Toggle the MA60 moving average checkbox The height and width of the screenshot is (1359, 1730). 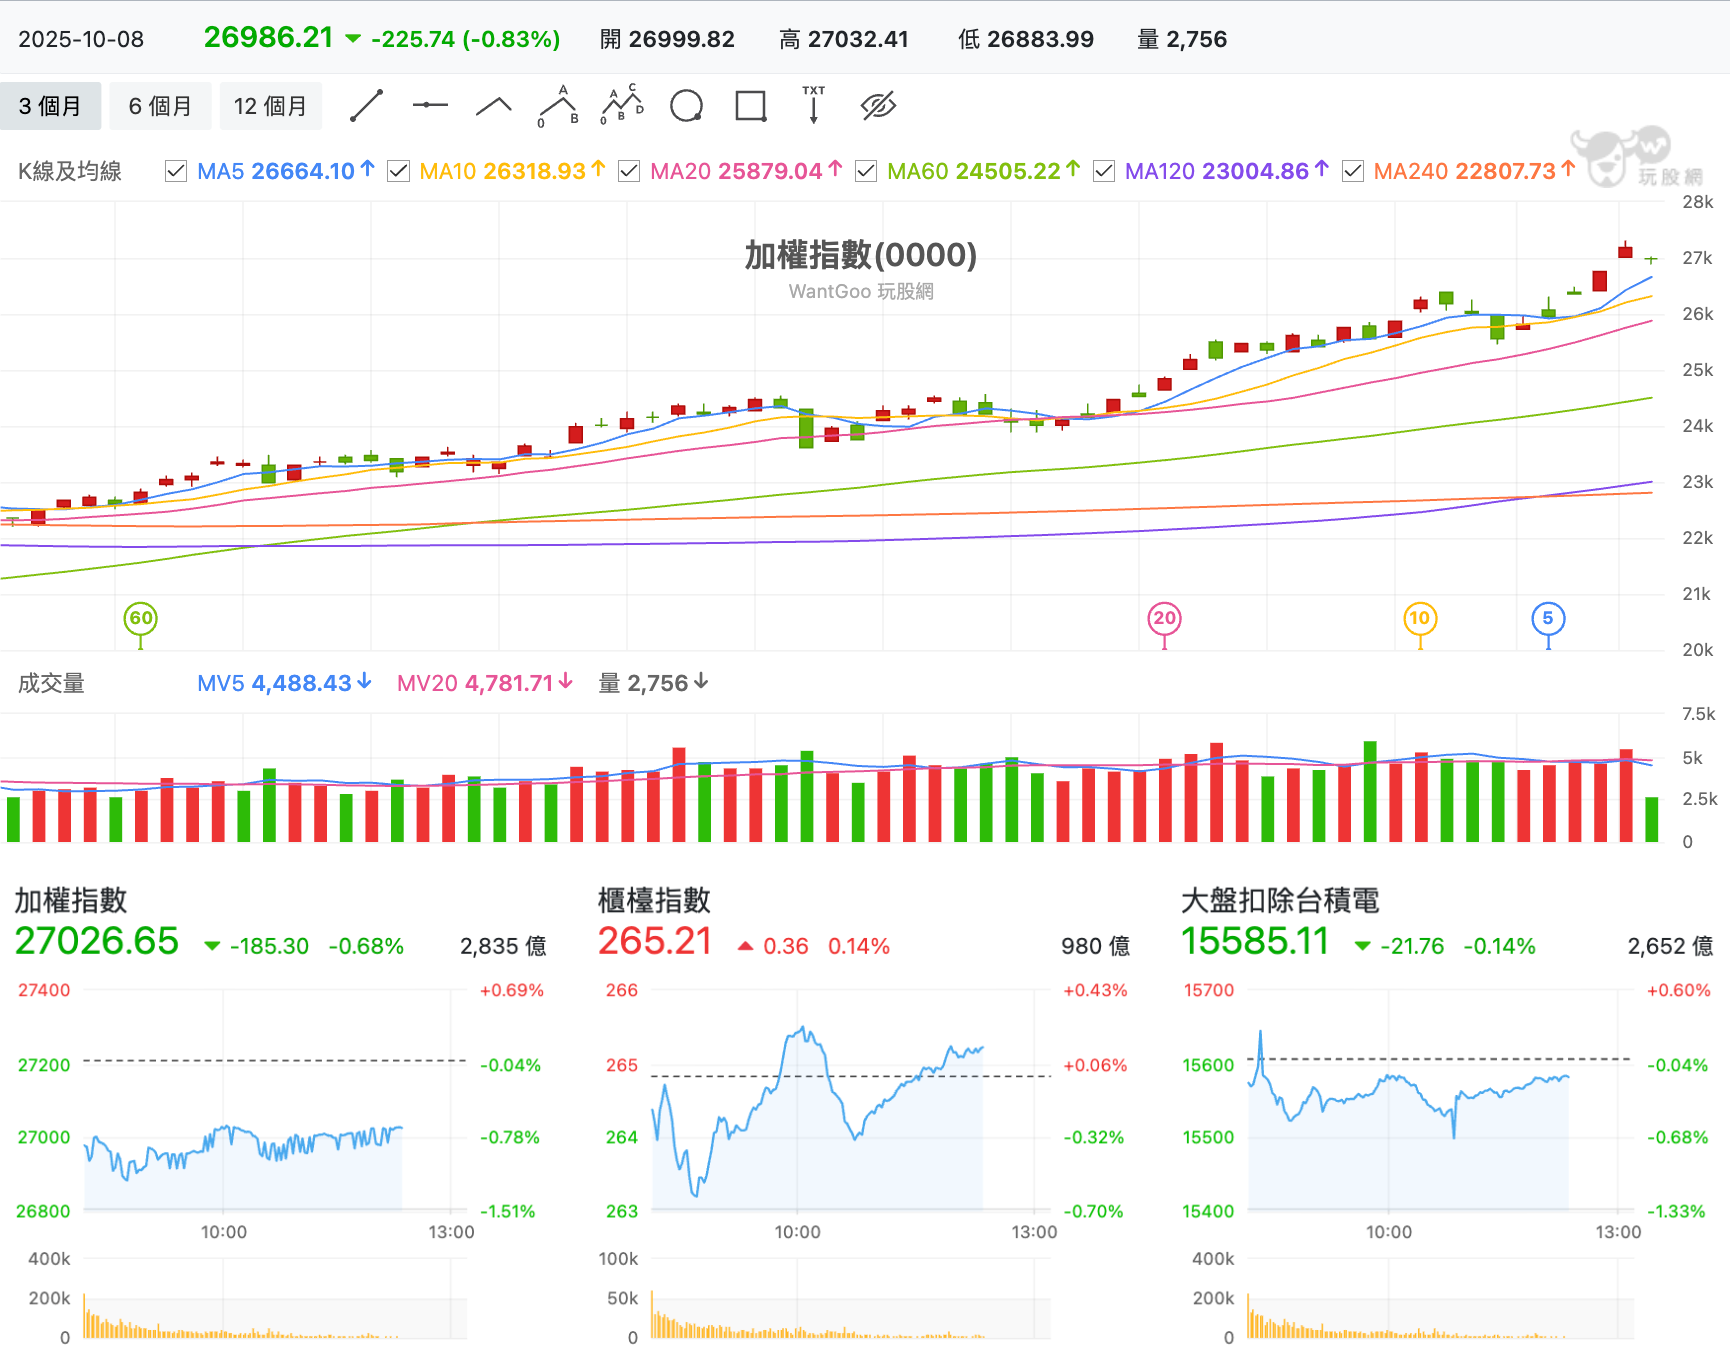point(866,172)
